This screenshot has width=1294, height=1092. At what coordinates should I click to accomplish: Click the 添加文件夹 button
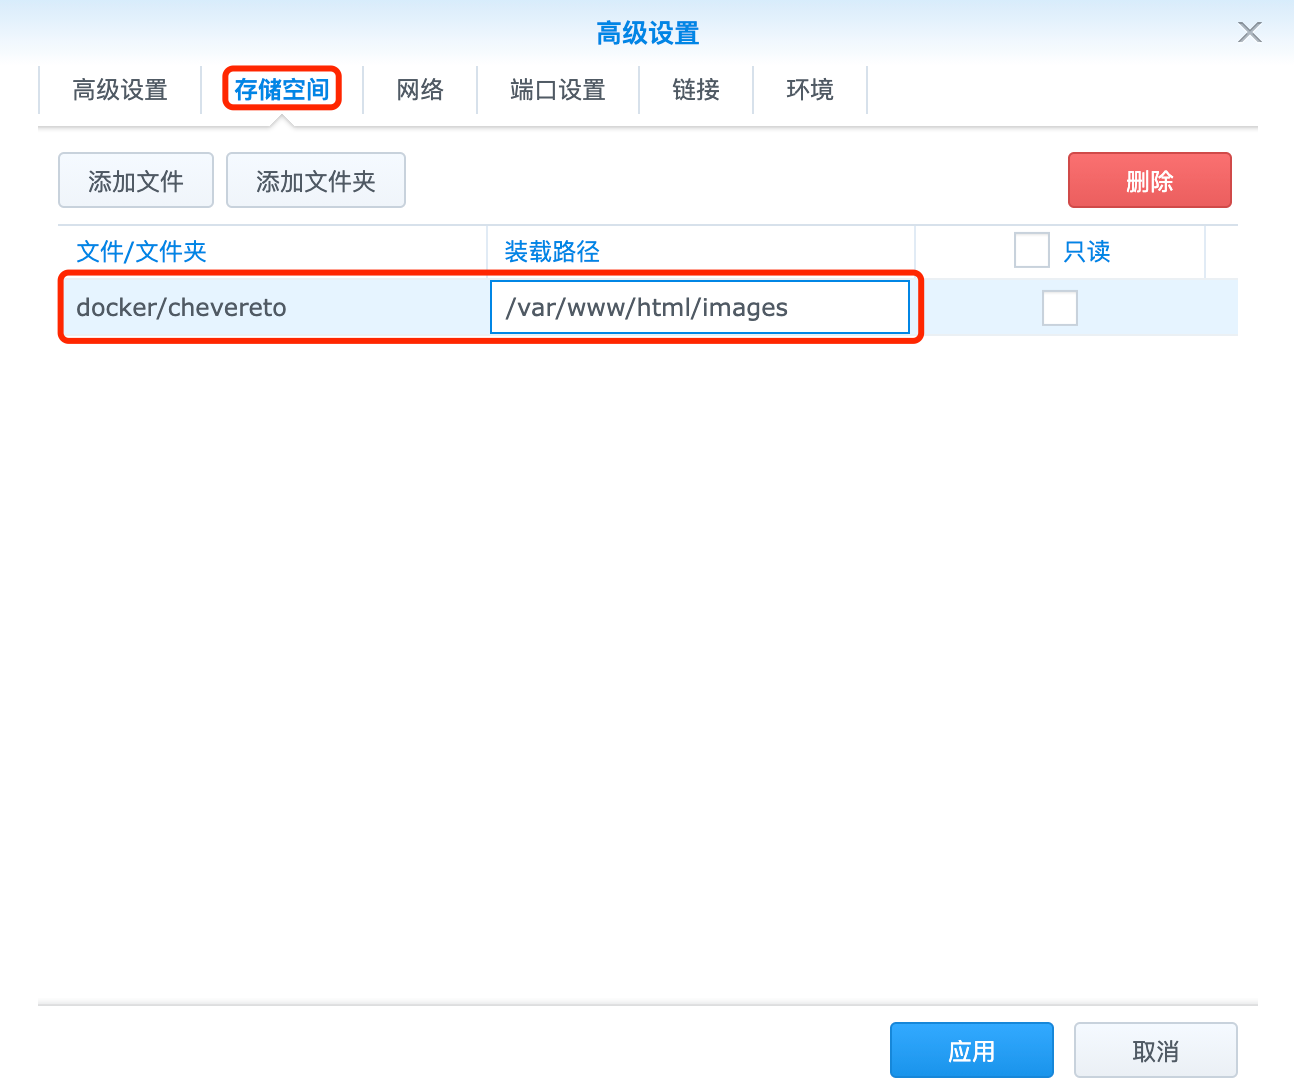click(316, 181)
